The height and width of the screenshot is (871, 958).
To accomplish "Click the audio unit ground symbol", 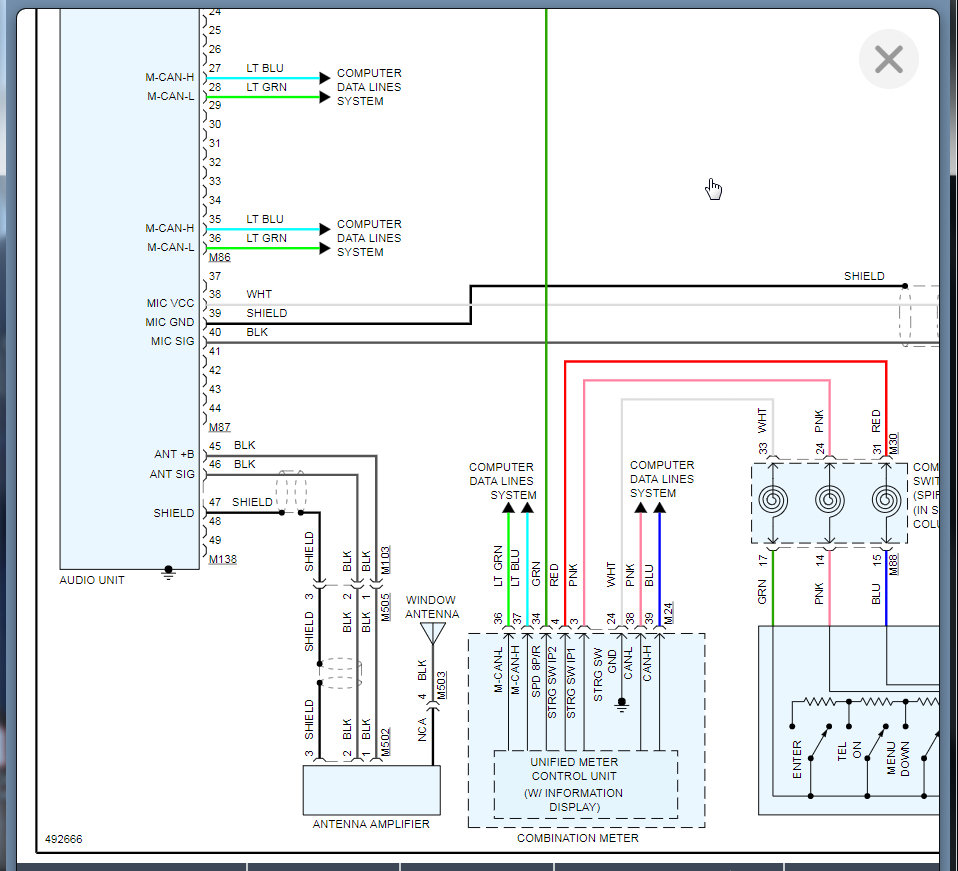I will coord(168,574).
